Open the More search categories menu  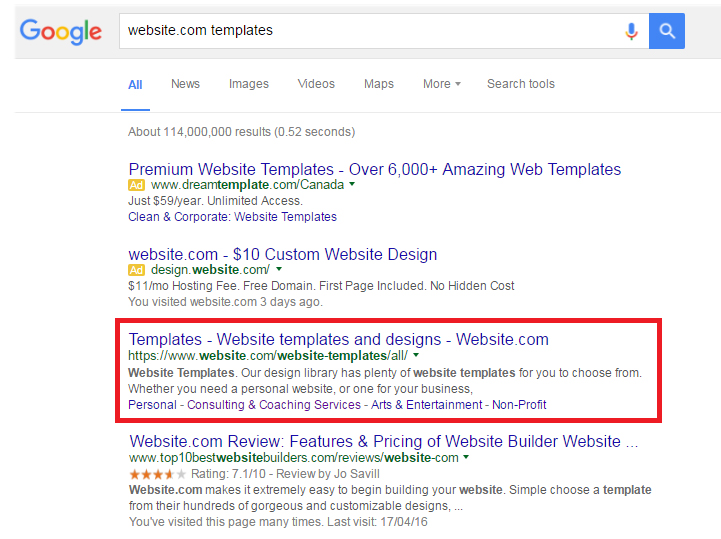pyautogui.click(x=441, y=84)
